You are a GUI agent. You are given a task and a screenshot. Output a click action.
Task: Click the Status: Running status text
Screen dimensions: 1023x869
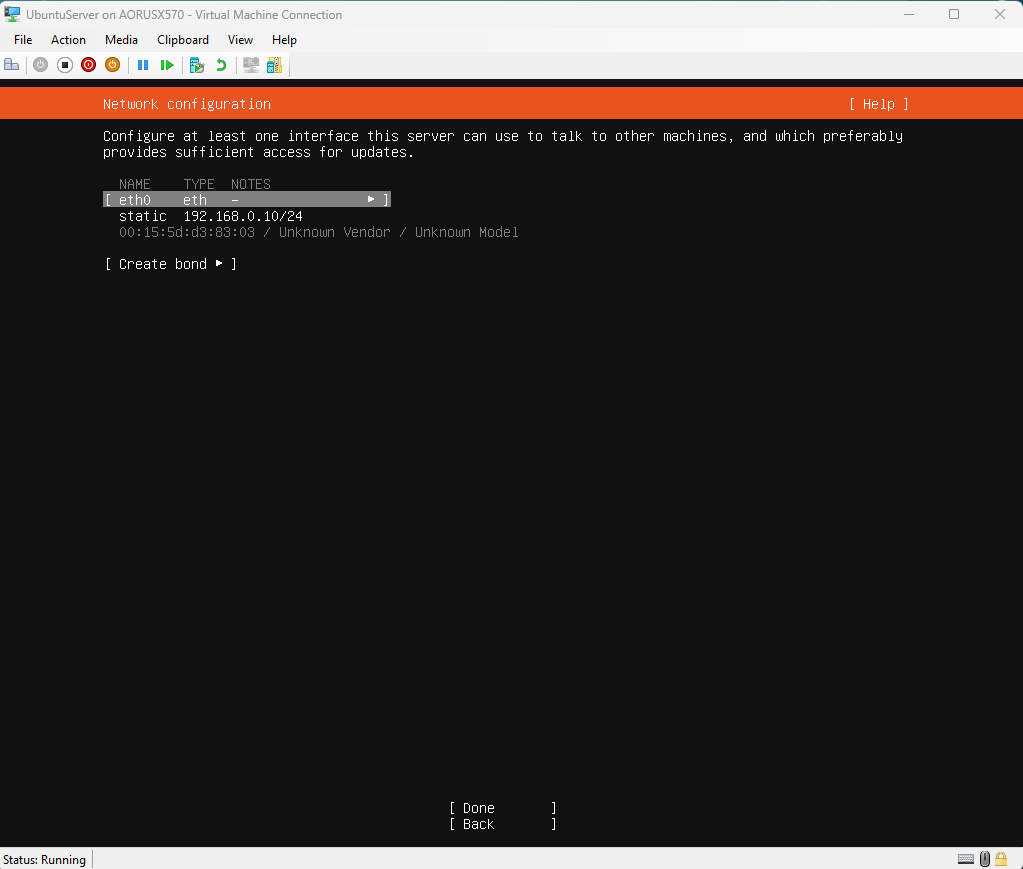point(44,860)
